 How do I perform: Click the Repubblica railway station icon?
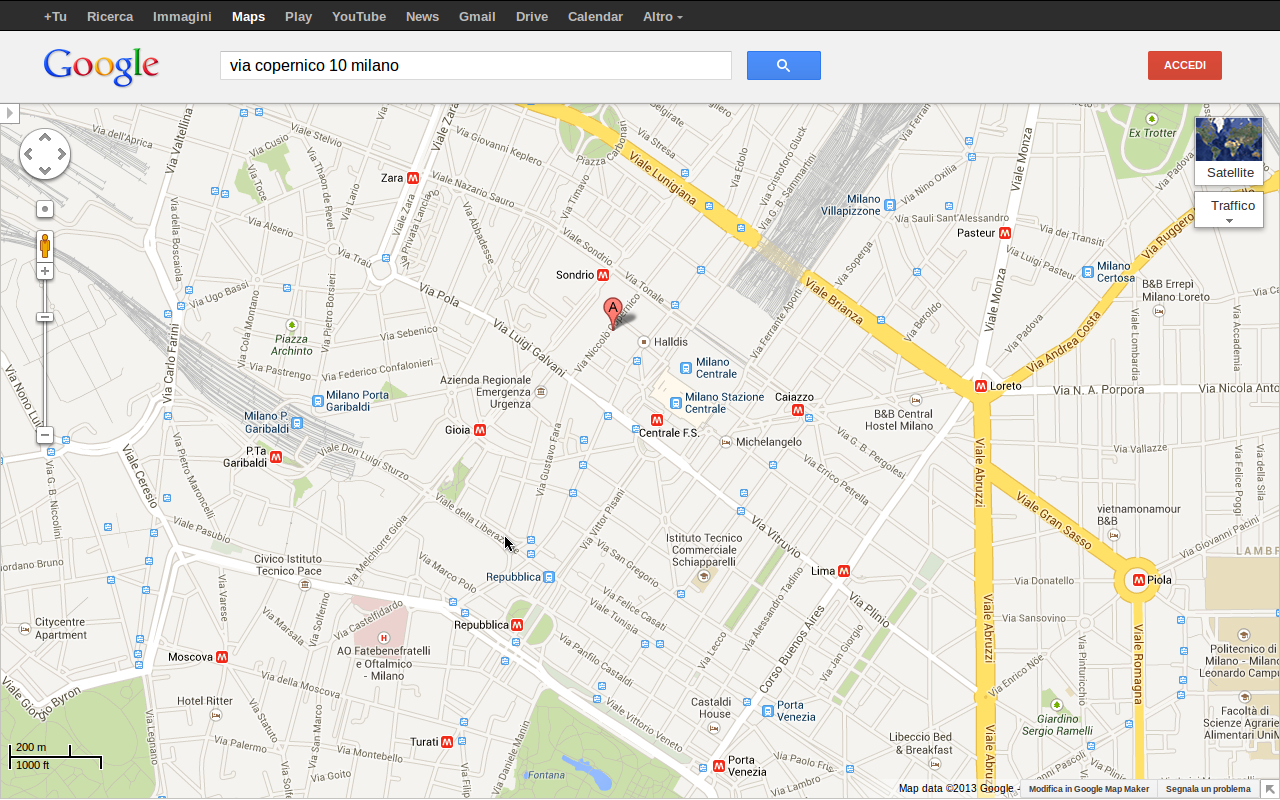click(x=549, y=577)
